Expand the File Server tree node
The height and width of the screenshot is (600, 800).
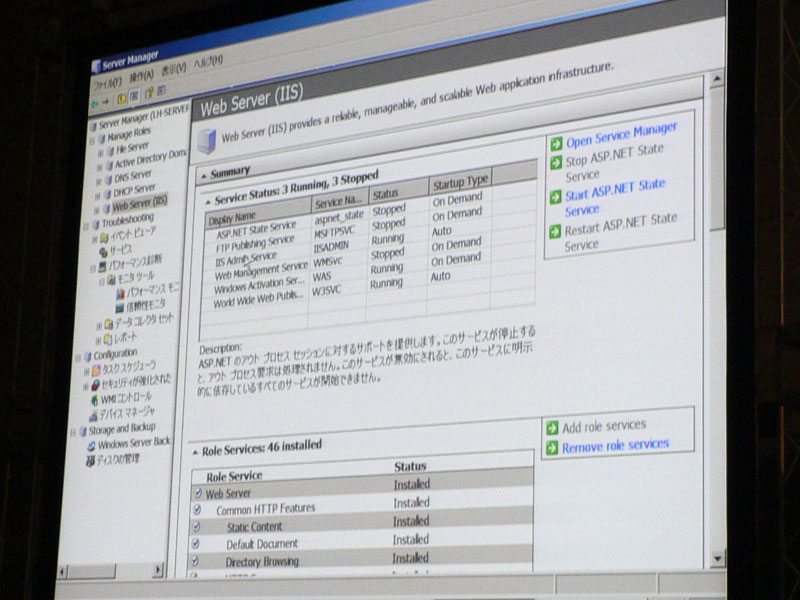(101, 153)
